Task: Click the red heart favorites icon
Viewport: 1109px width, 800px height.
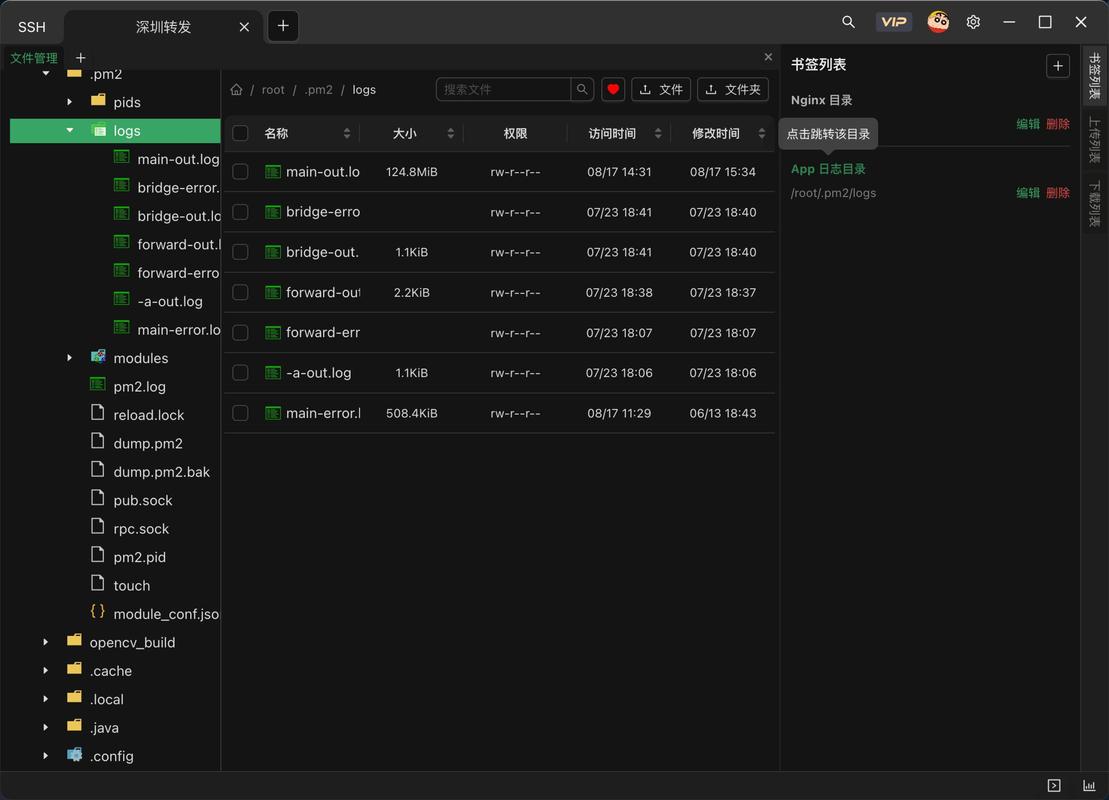Action: click(613, 89)
